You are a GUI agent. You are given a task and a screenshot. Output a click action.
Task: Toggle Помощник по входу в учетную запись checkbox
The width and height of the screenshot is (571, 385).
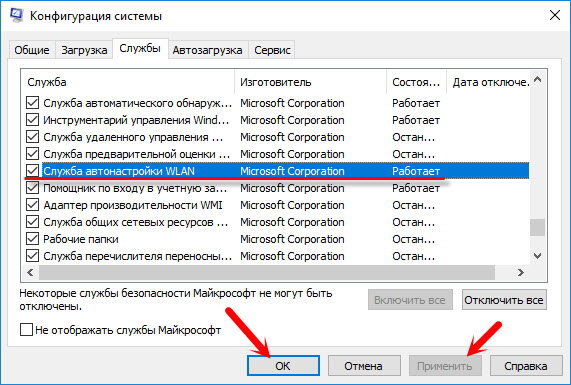(32, 188)
